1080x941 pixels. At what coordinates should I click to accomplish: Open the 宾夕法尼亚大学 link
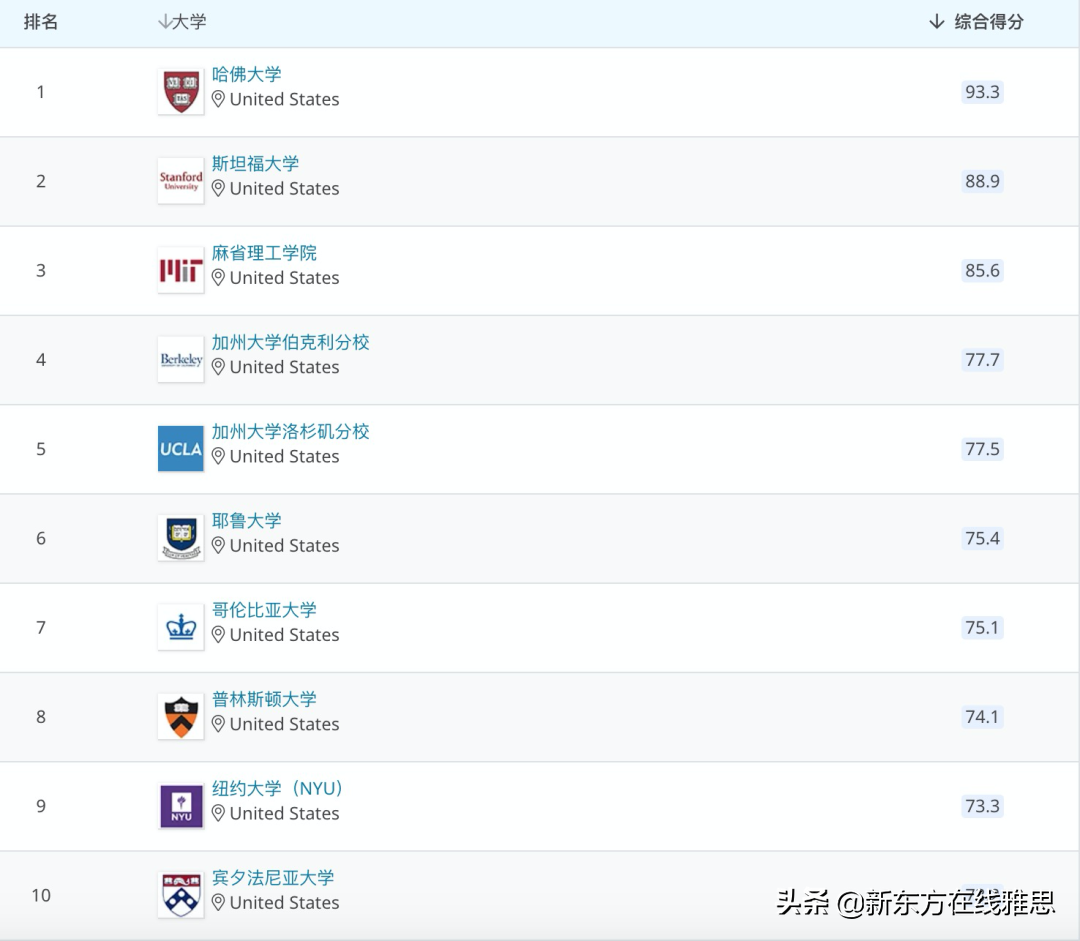[x=271, y=877]
